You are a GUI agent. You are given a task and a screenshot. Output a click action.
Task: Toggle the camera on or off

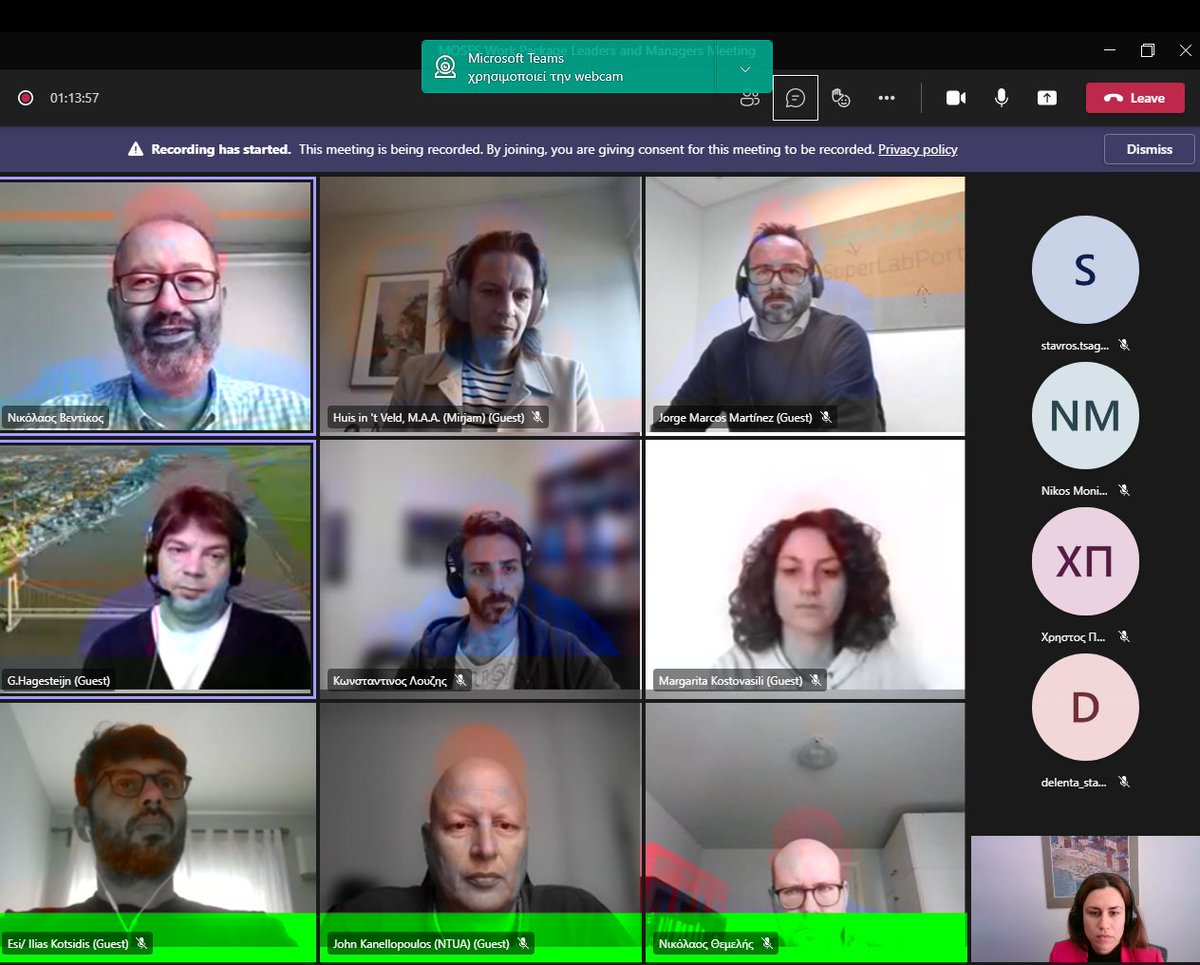pyautogui.click(x=956, y=98)
